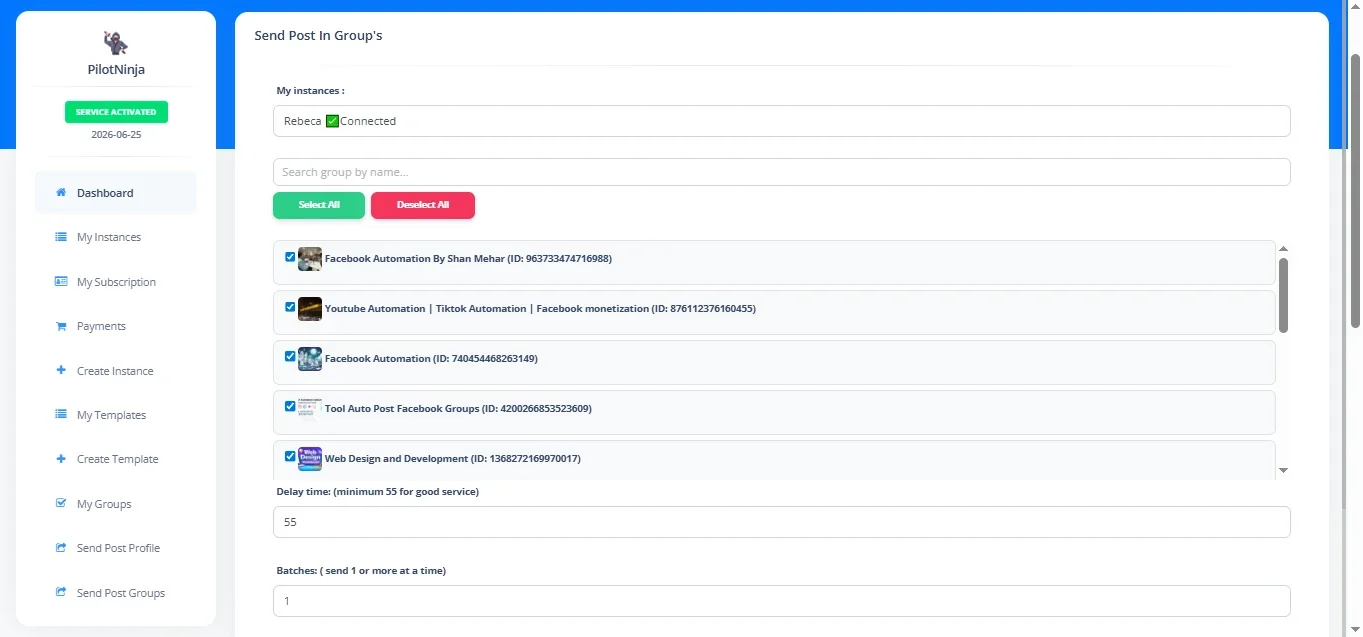Uncheck Web Design and Development group
The height and width of the screenshot is (637, 1363).
(x=290, y=456)
